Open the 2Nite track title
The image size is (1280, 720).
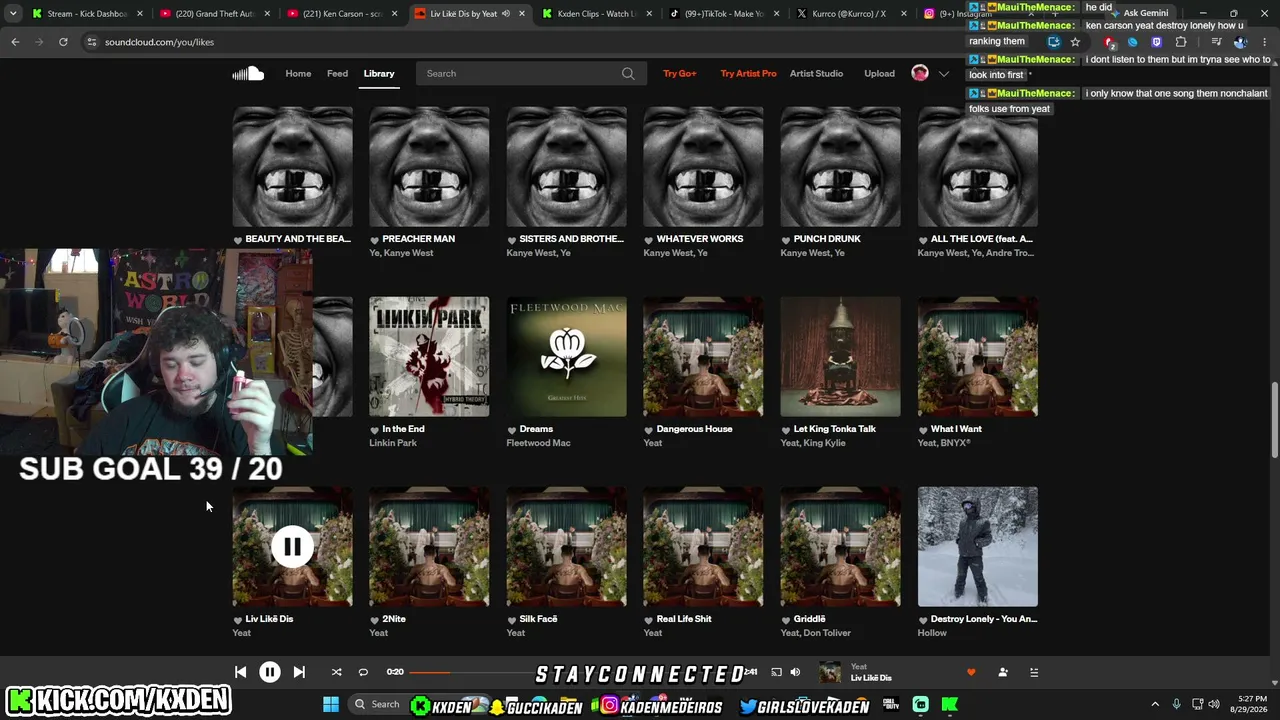pyautogui.click(x=394, y=619)
